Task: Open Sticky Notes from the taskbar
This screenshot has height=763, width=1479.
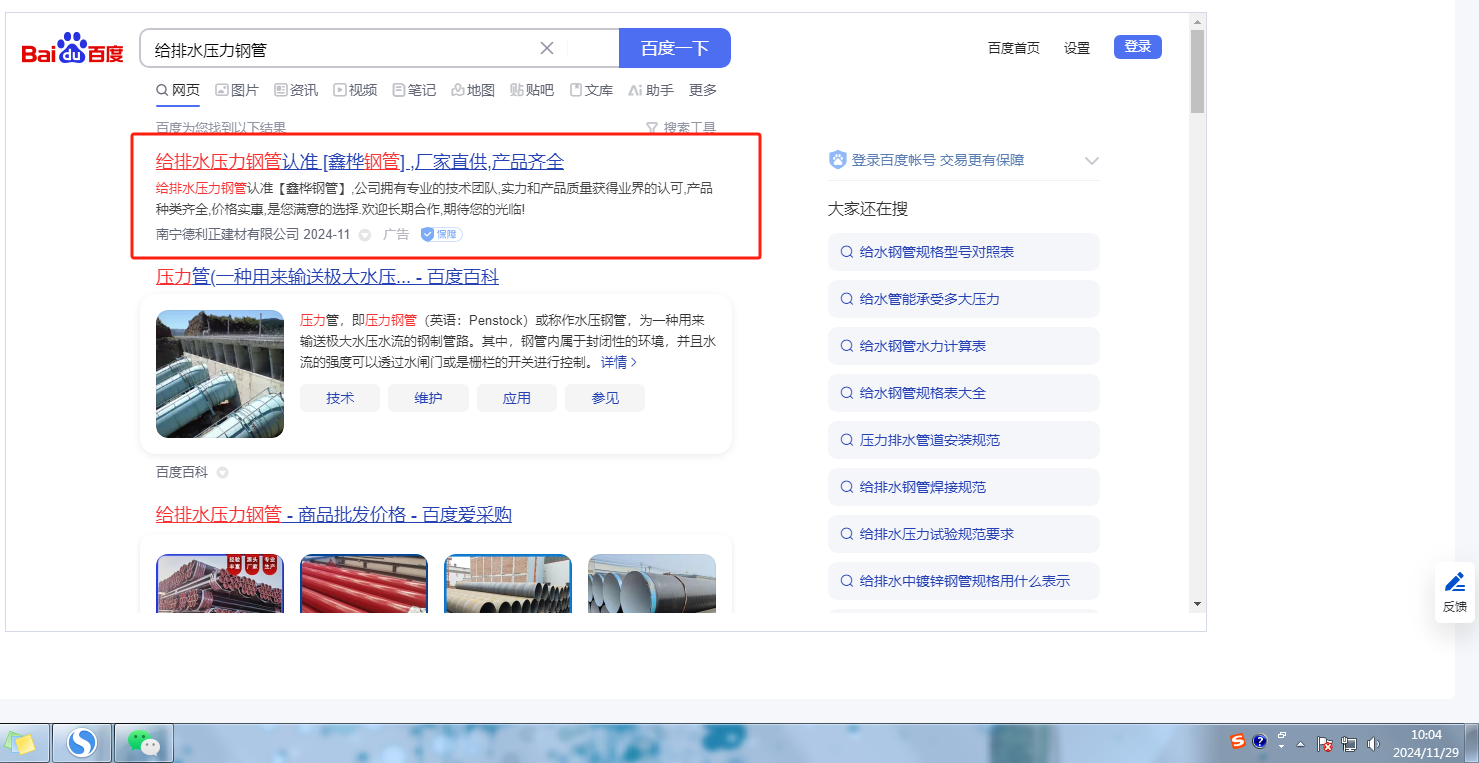Action: (20, 743)
